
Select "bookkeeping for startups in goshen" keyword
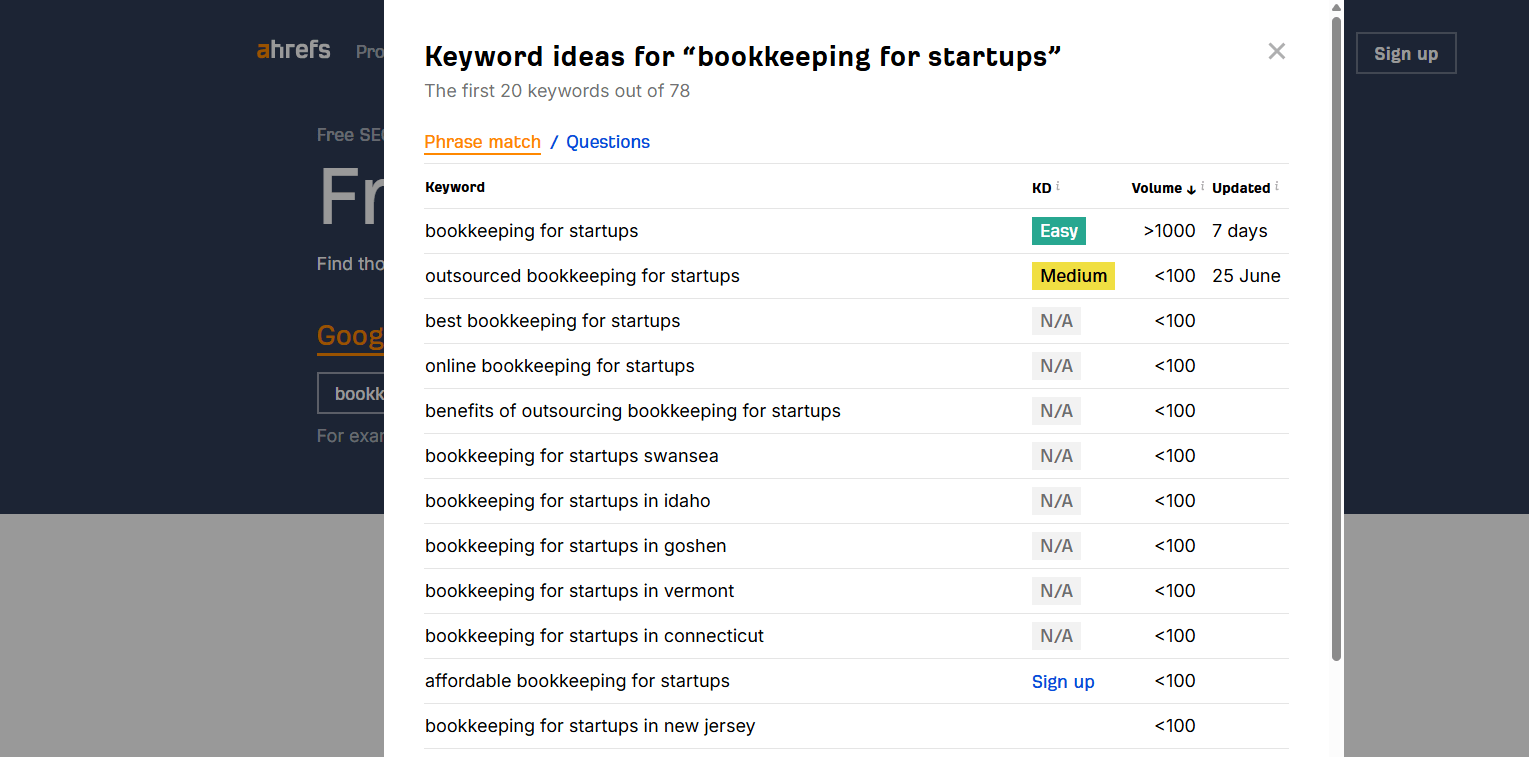click(x=576, y=546)
